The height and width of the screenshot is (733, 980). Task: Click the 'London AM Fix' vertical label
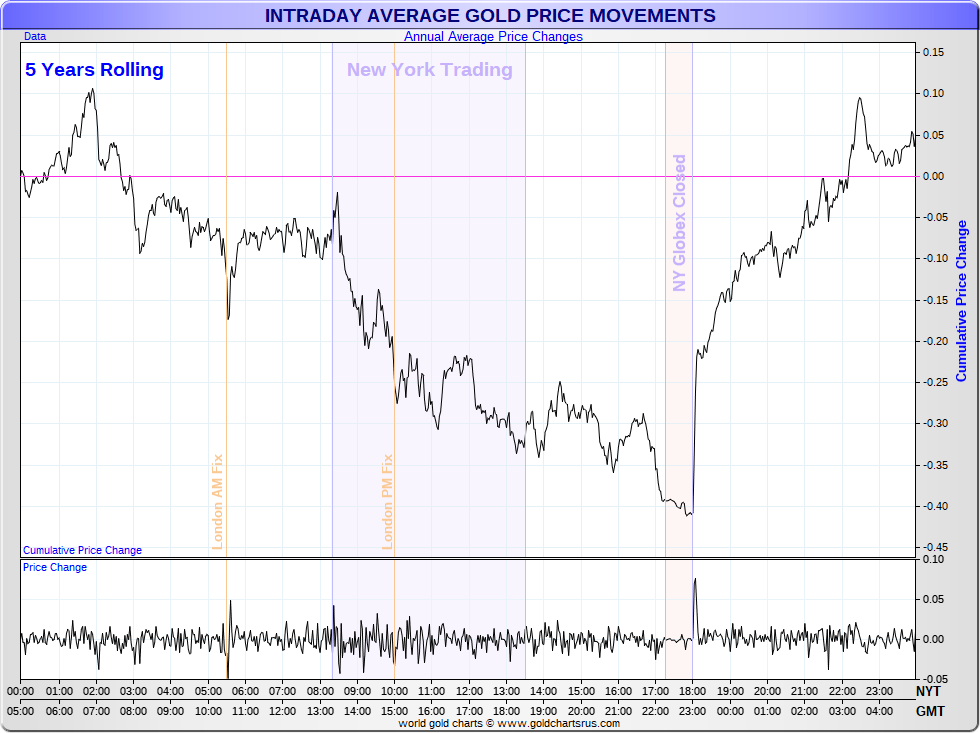(x=217, y=502)
